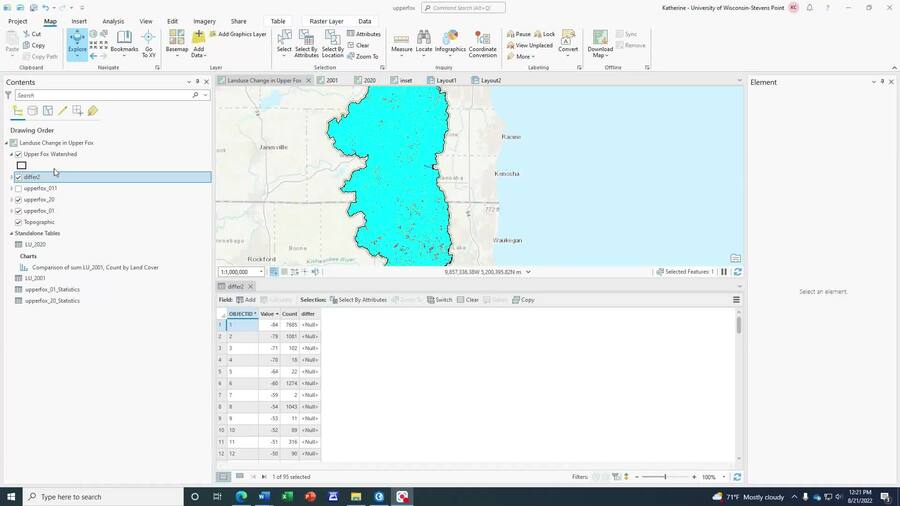The width and height of the screenshot is (900, 506).
Task: Open the Bookmarks tool
Action: tap(124, 43)
